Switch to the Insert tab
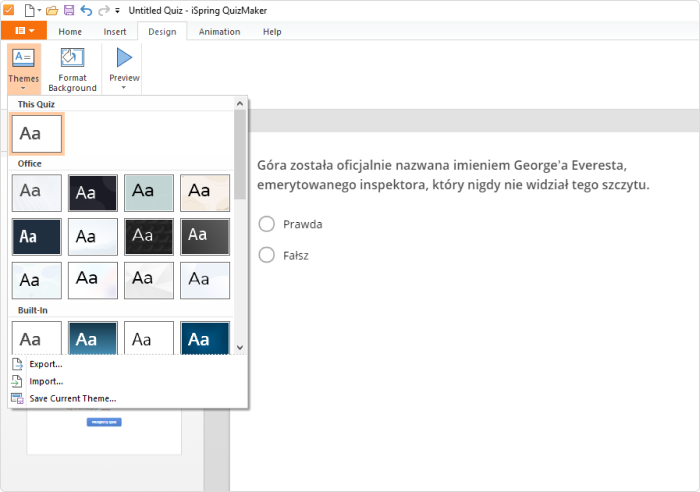Image resolution: width=700 pixels, height=492 pixels. pos(115,32)
